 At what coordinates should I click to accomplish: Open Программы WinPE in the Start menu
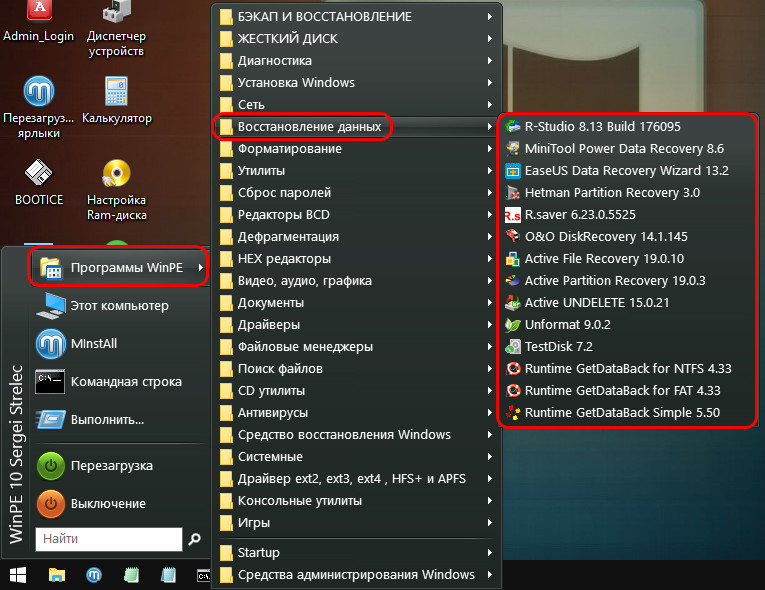click(120, 267)
